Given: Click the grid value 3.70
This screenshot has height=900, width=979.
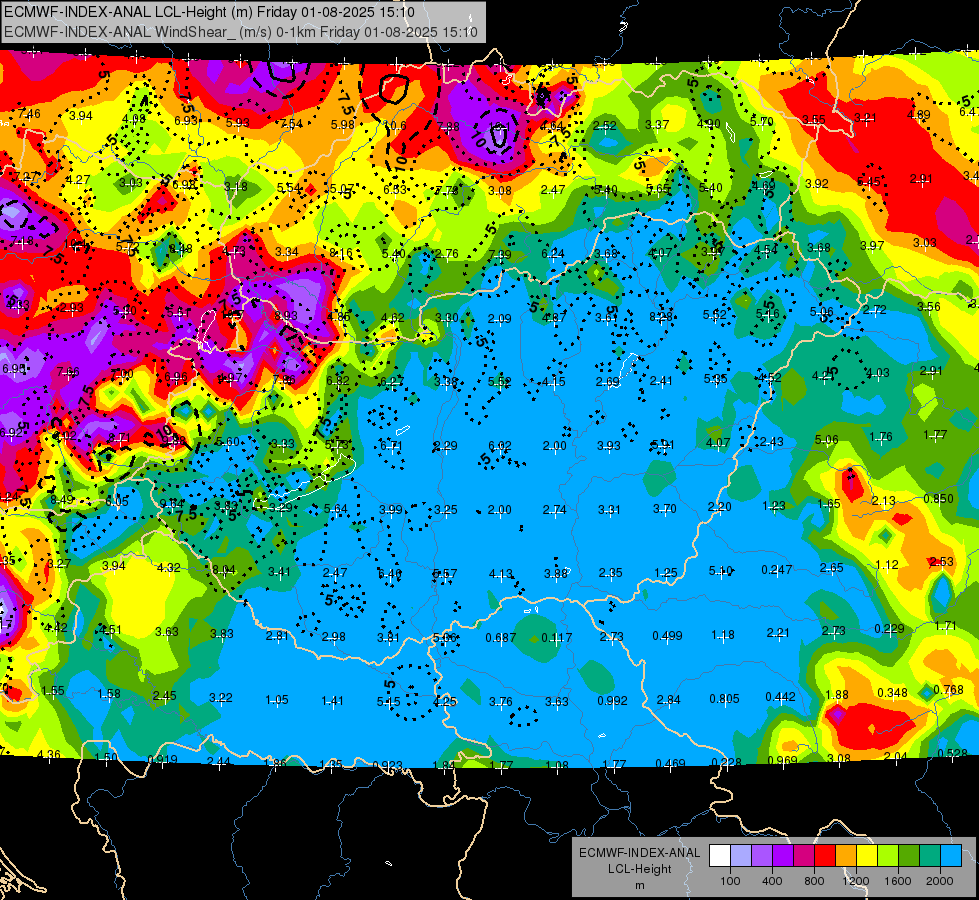Looking at the screenshot, I should [664, 508].
